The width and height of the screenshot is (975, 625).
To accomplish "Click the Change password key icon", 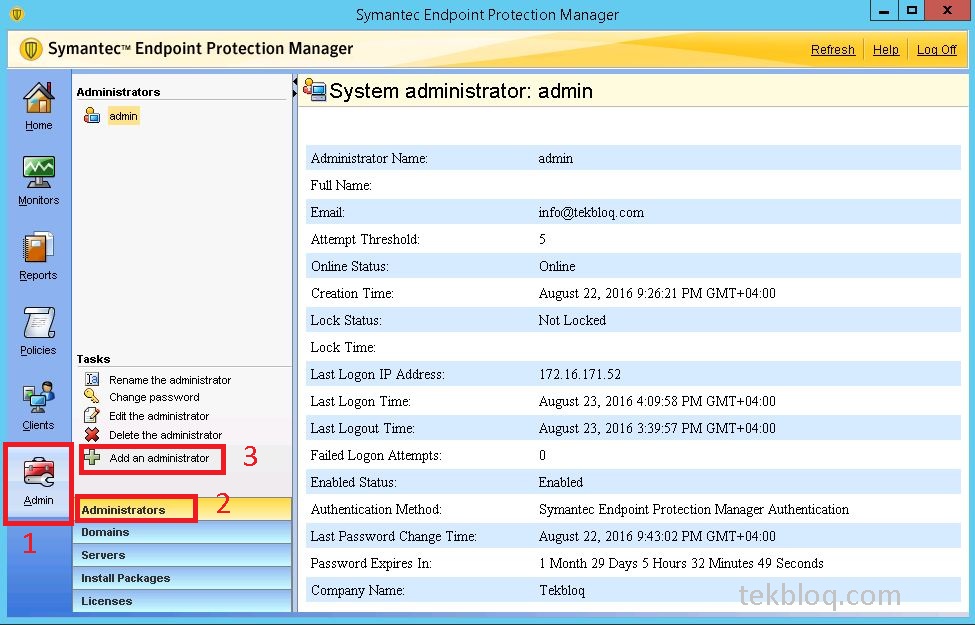I will pyautogui.click(x=92, y=397).
